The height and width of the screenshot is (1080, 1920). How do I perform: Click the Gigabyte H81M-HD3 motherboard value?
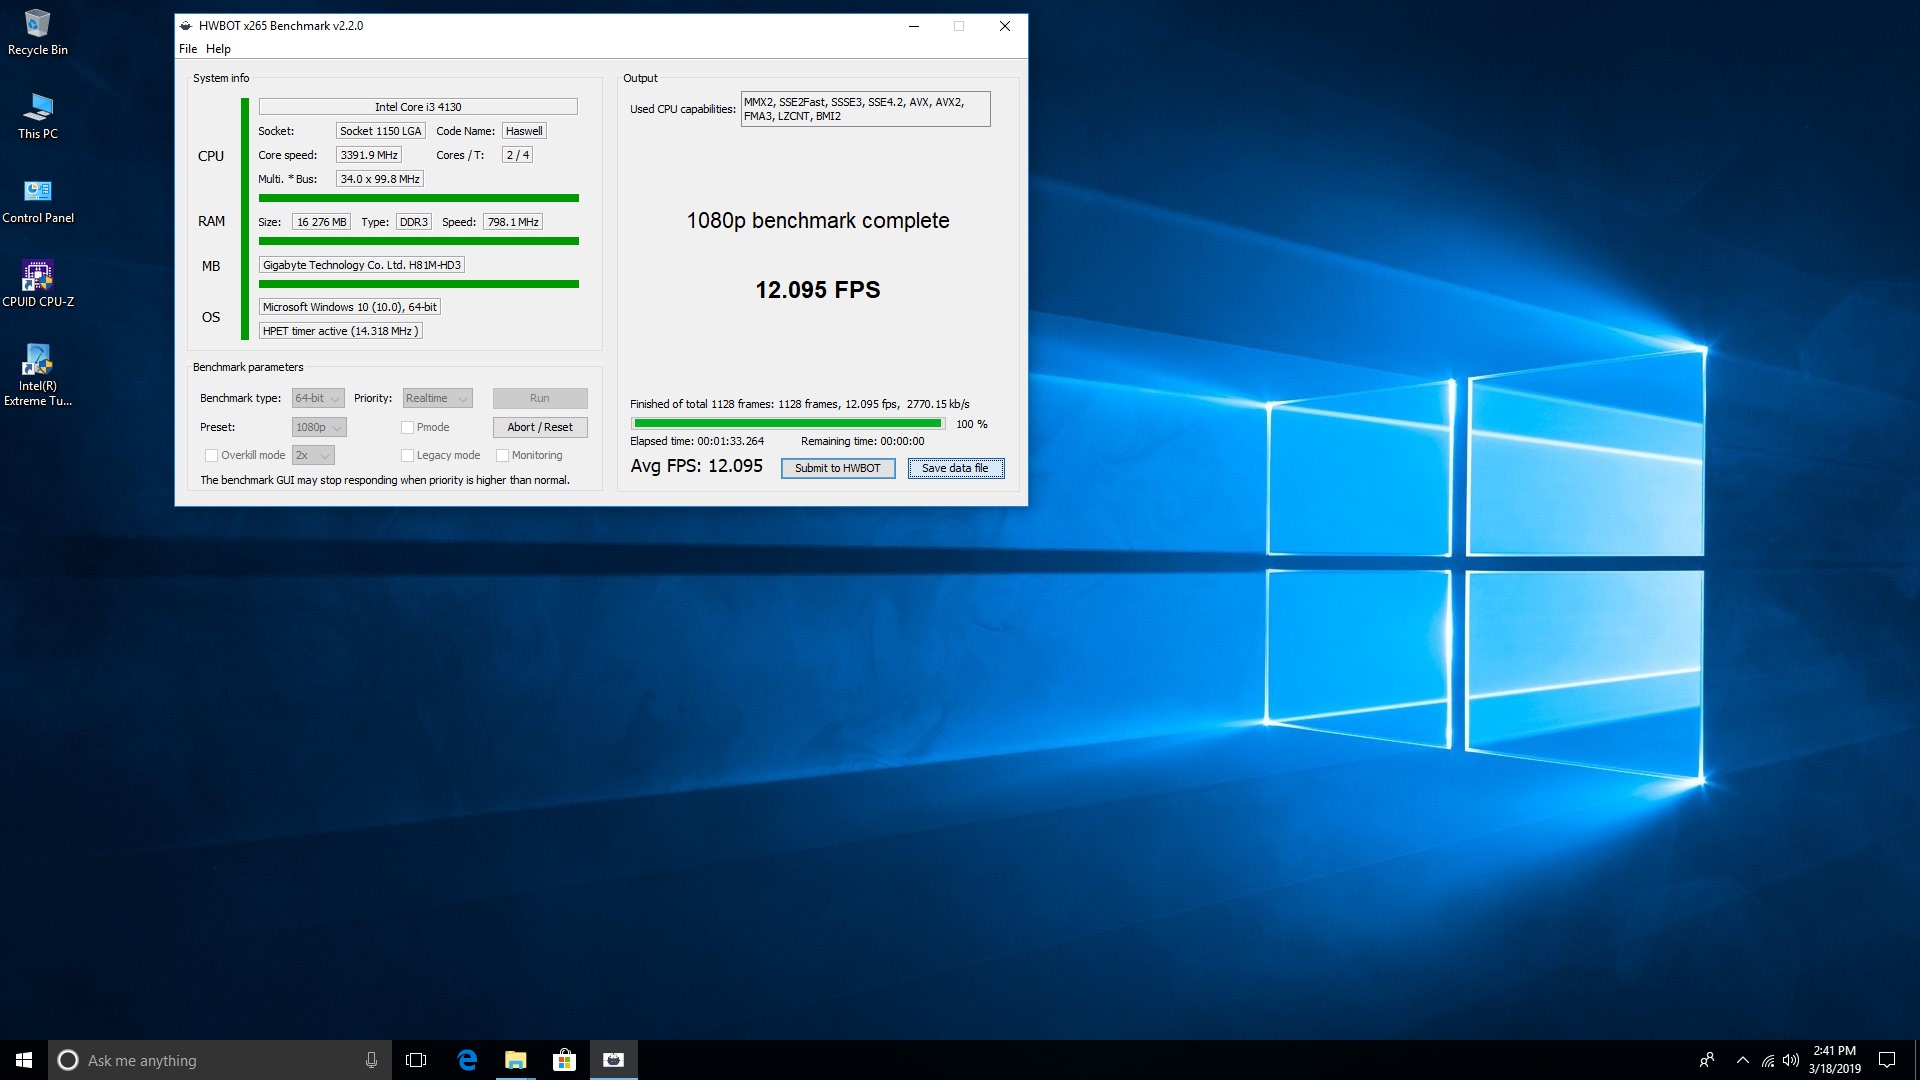362,265
